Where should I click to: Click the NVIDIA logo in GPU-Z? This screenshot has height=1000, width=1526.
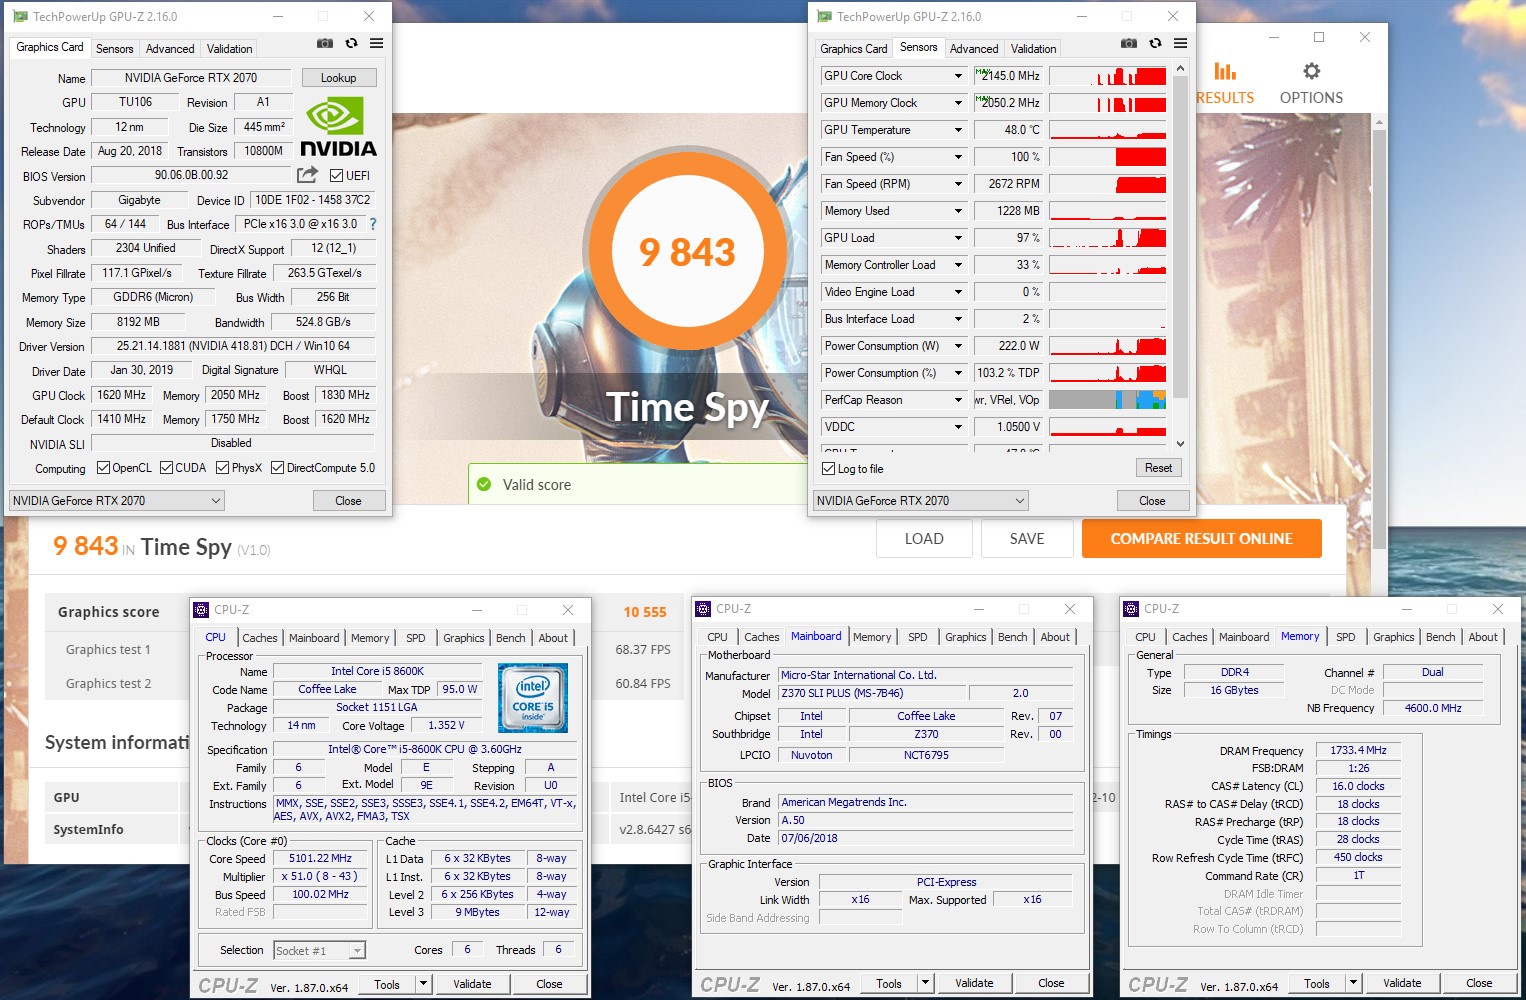click(x=338, y=127)
